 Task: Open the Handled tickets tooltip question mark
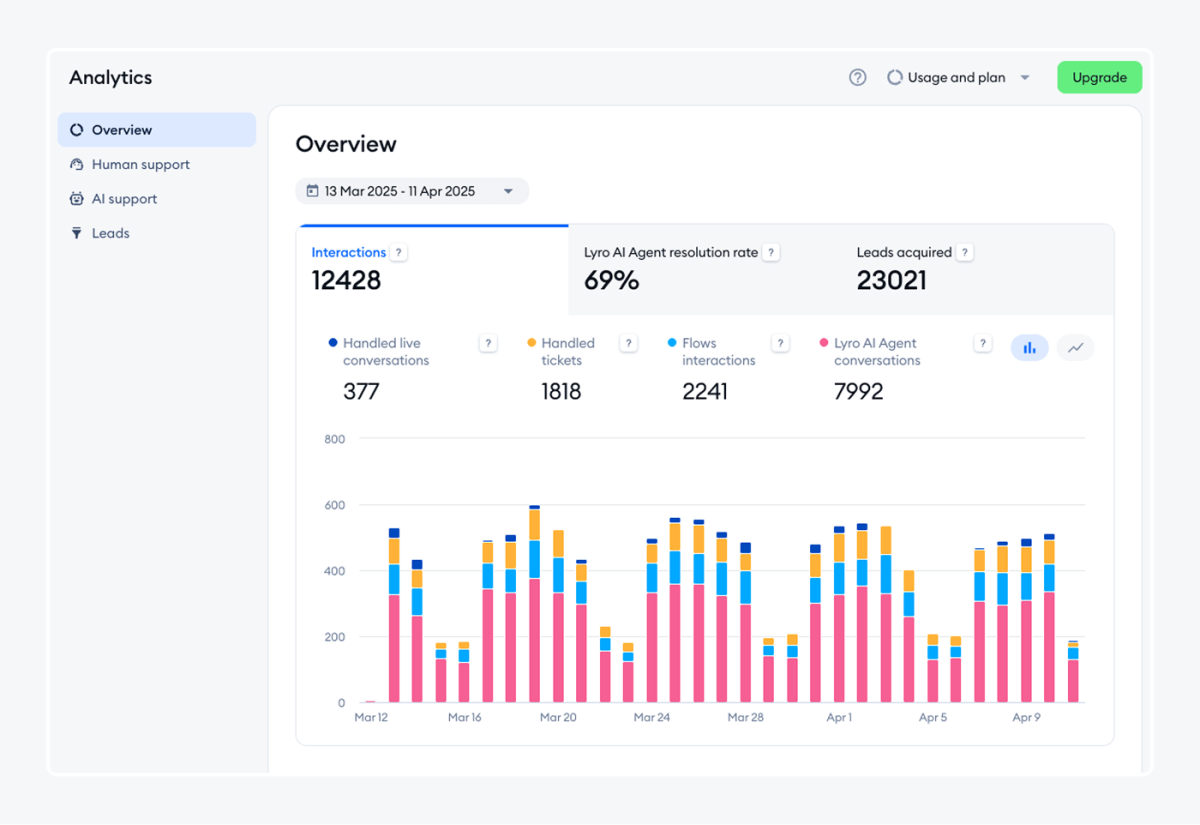point(628,342)
